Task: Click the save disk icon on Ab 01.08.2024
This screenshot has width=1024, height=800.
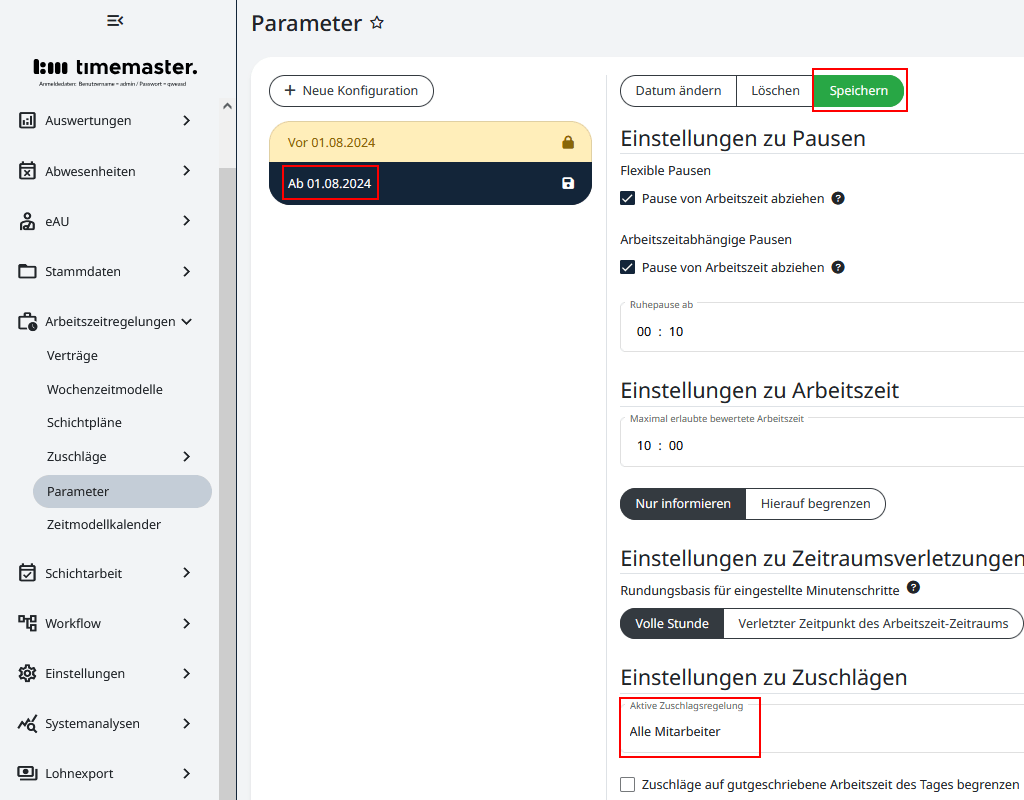Action: 568,183
